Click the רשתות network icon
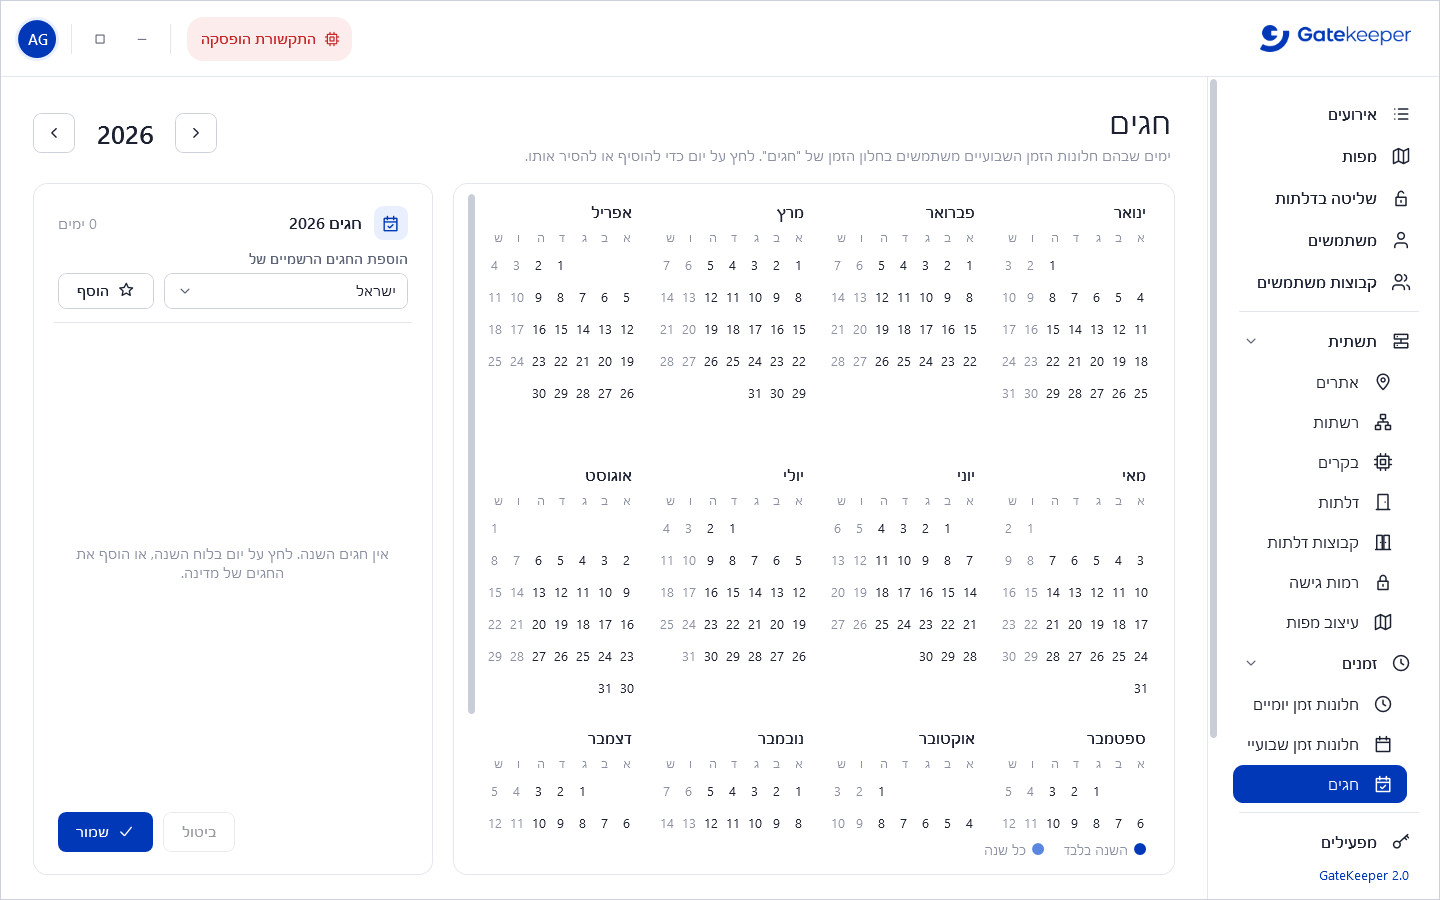This screenshot has height=900, width=1440. [1383, 423]
